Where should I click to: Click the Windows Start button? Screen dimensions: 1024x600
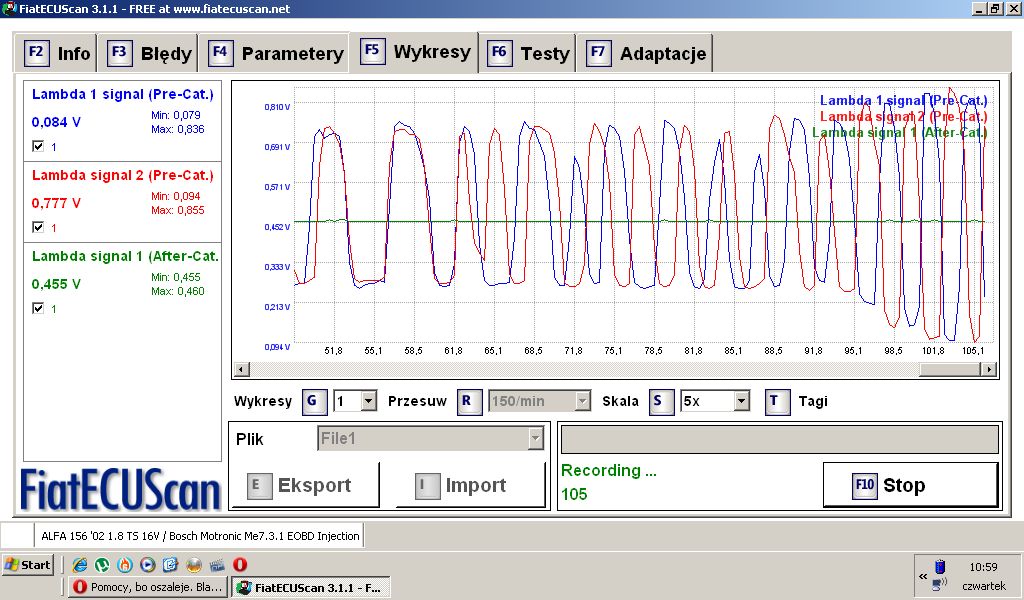[28, 565]
